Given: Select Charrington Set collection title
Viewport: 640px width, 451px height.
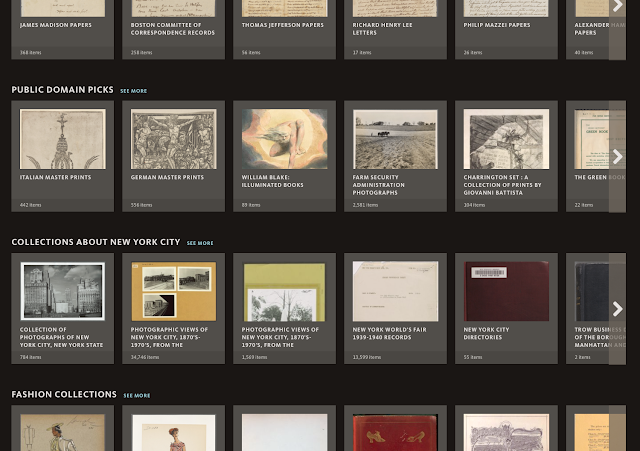Looking at the screenshot, I should (502, 185).
